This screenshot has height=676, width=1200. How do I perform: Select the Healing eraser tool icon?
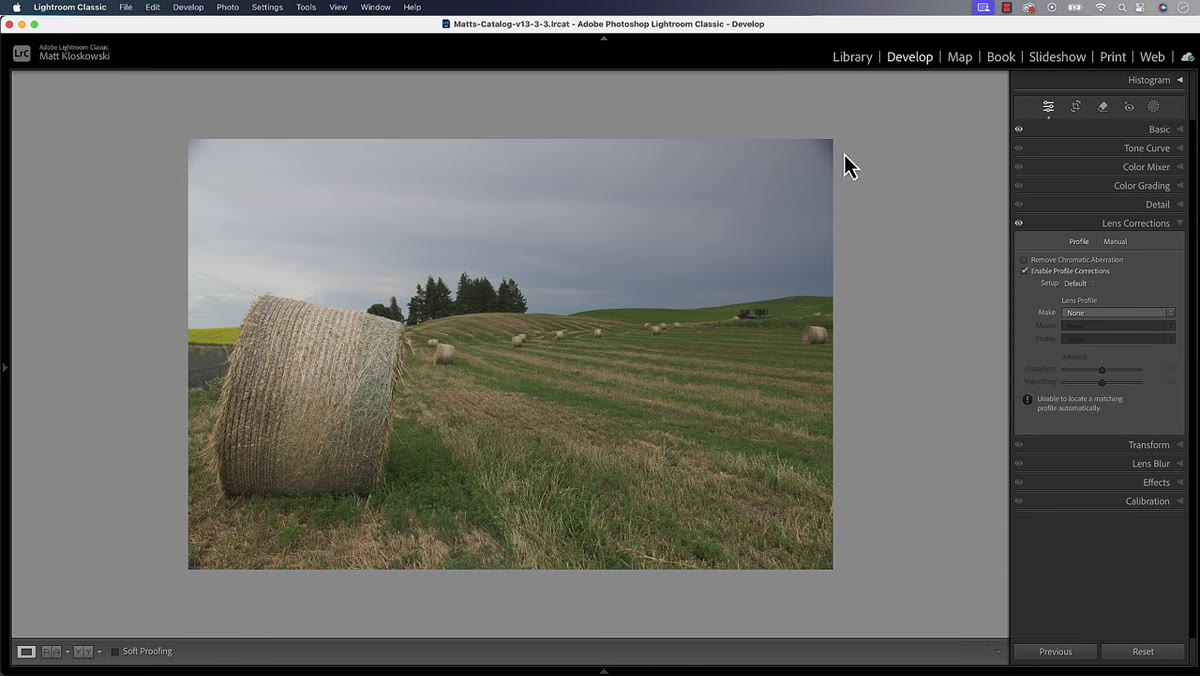1103,106
